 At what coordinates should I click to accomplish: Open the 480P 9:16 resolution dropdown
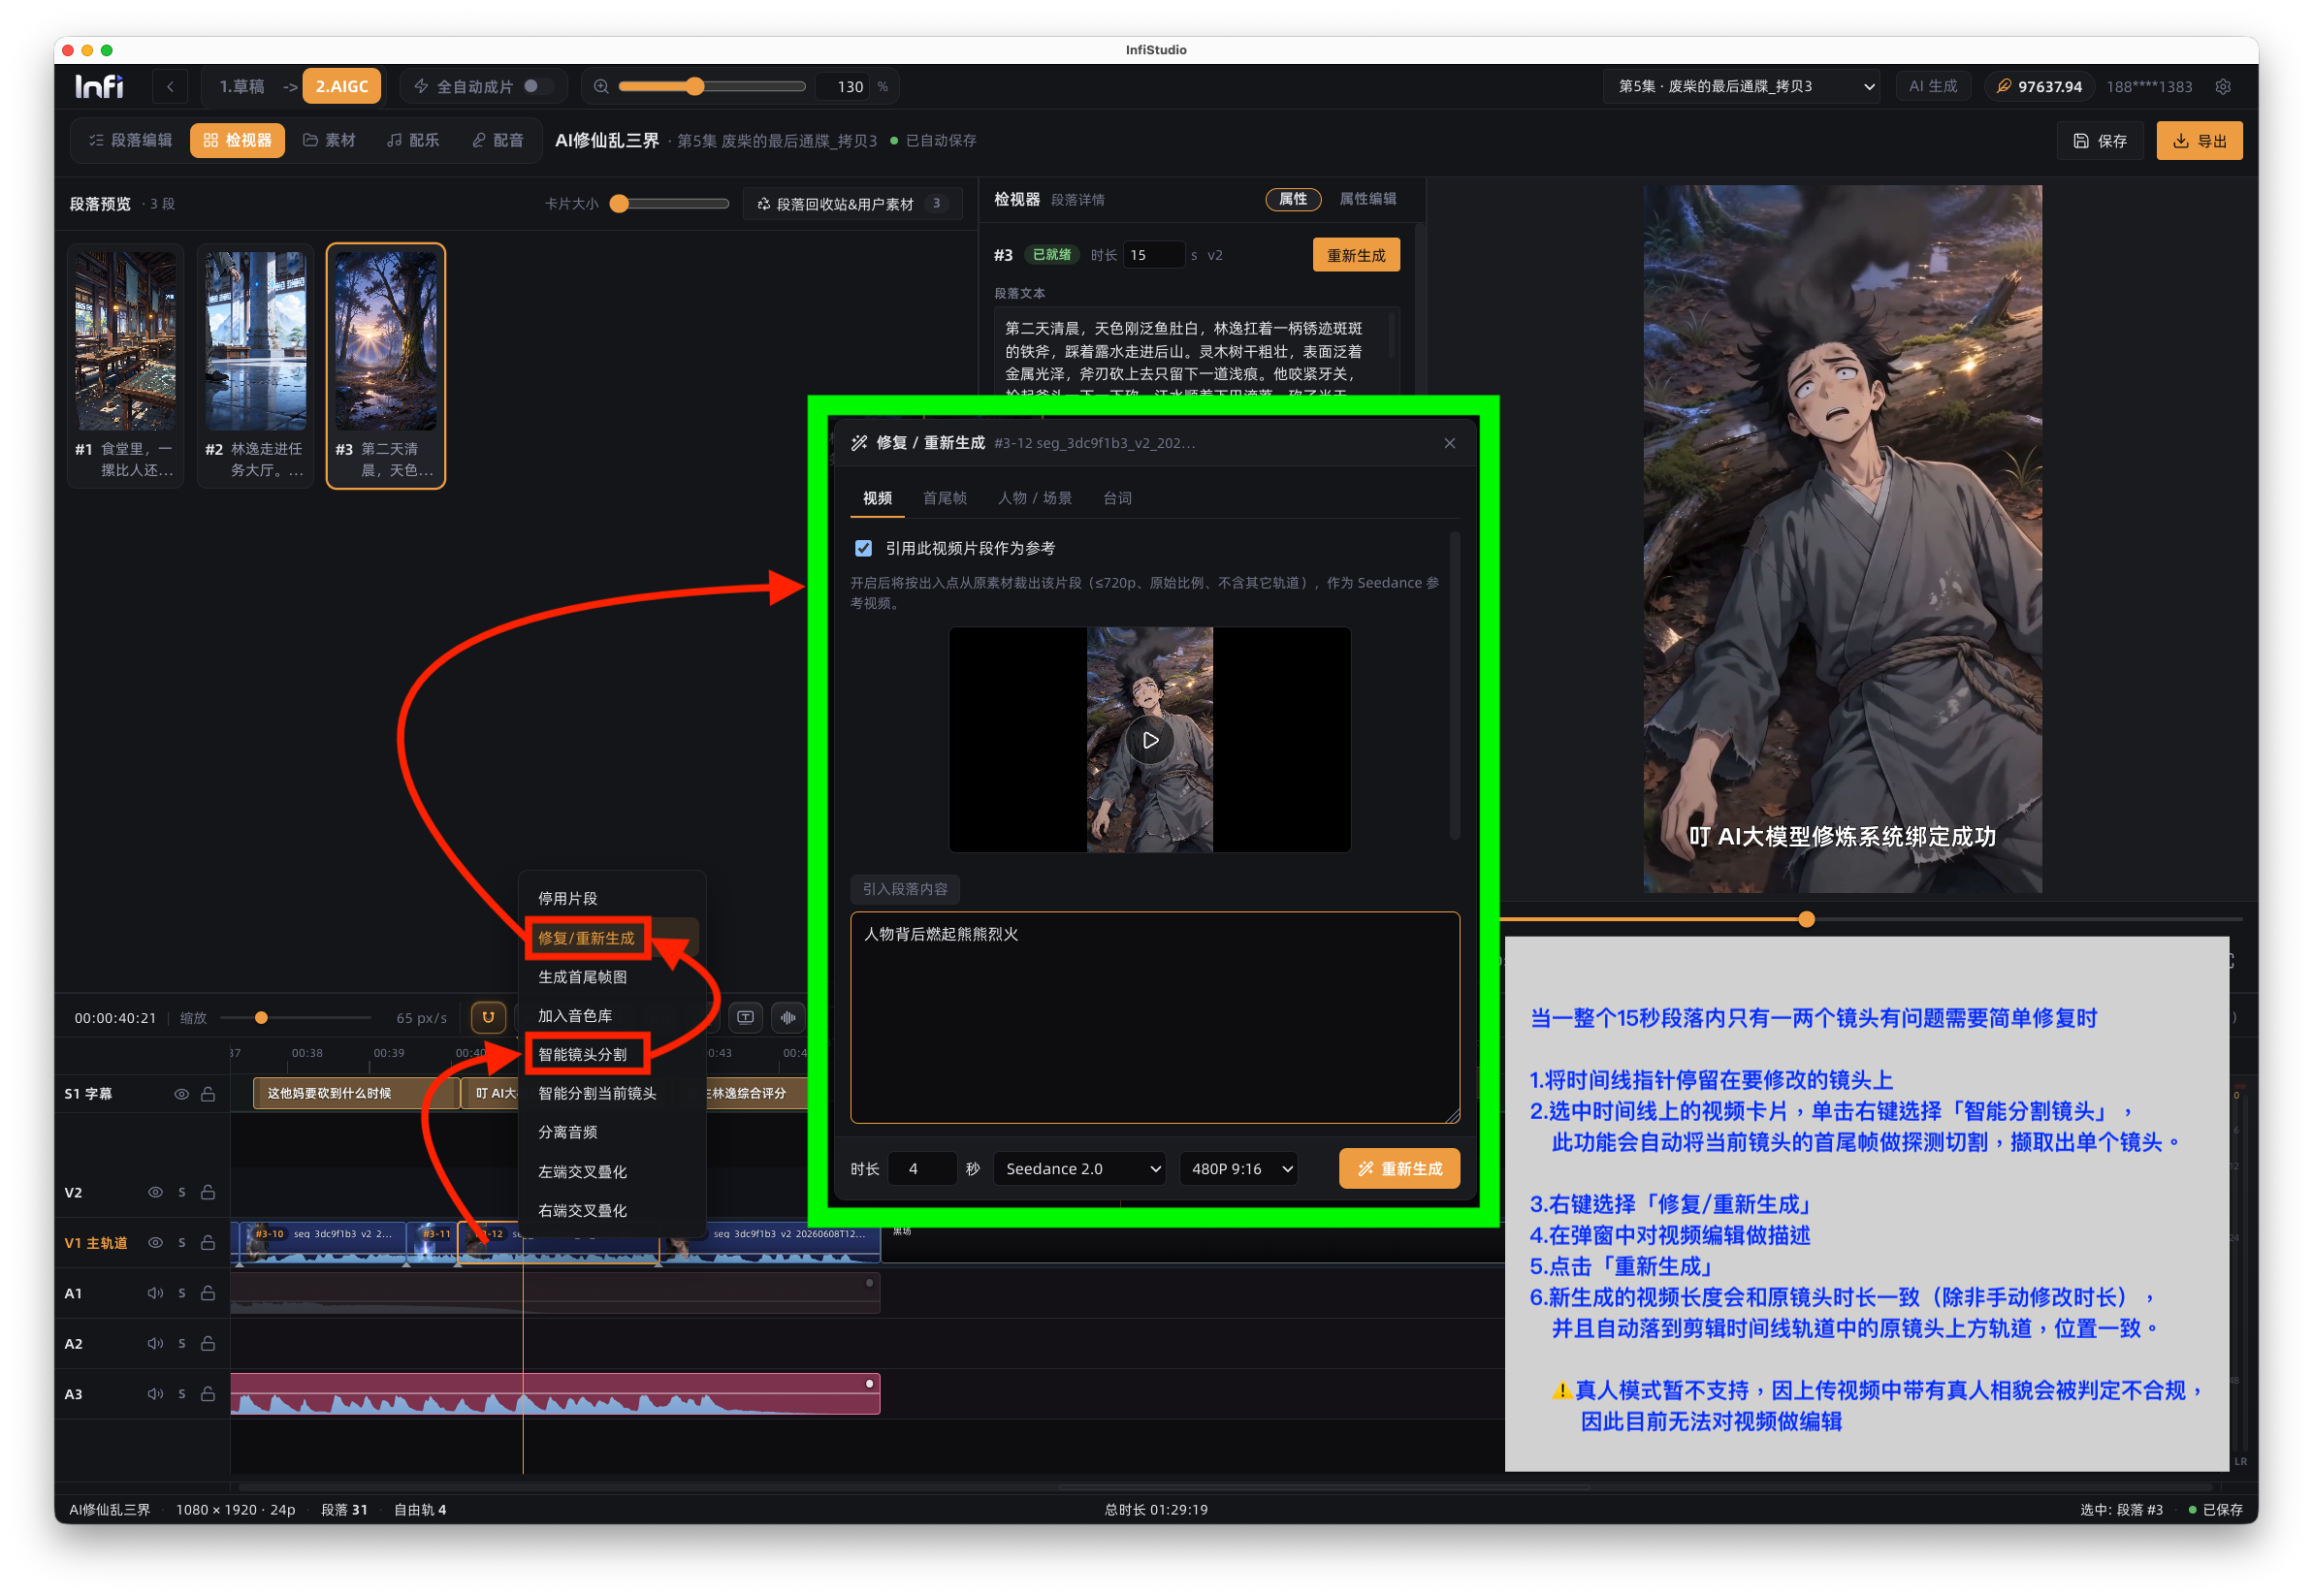point(1239,1169)
